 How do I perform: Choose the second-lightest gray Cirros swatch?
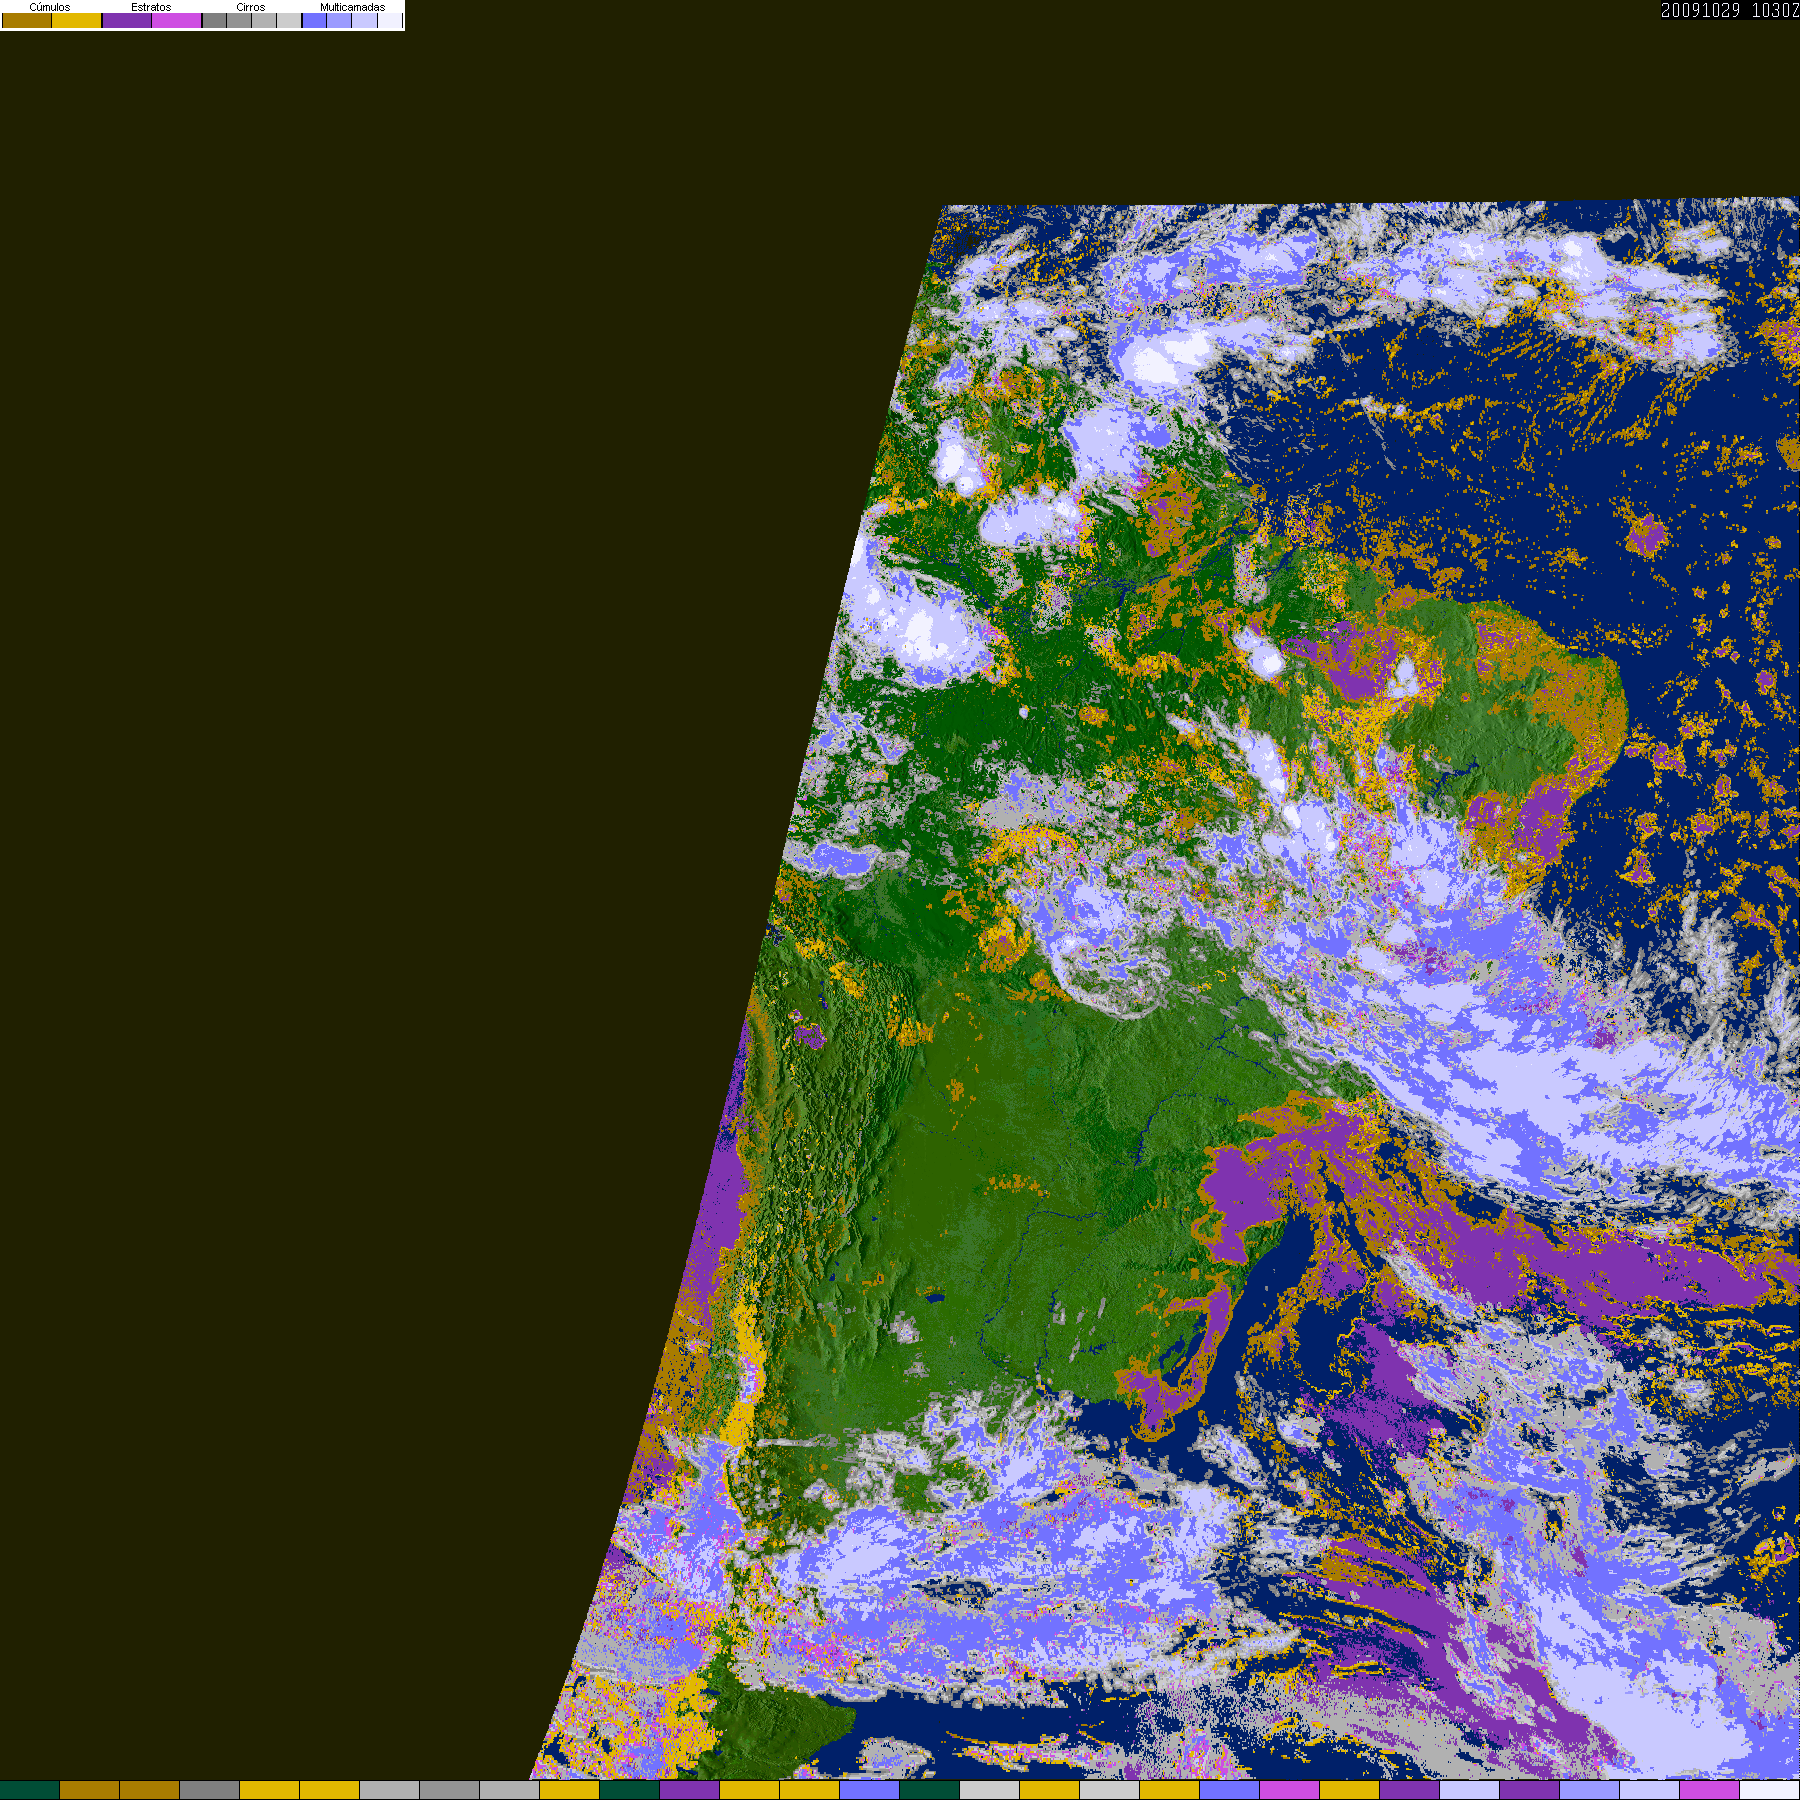[x=264, y=20]
